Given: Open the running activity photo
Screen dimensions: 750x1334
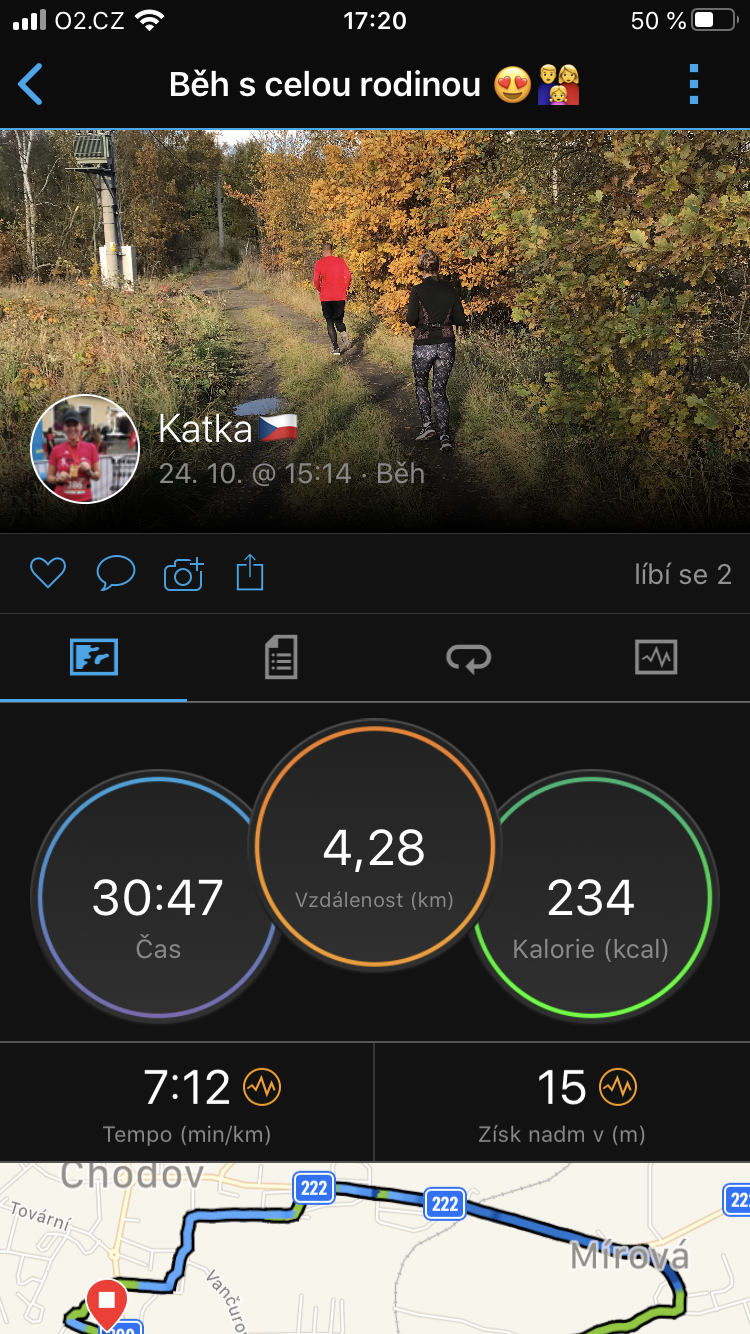Looking at the screenshot, I should [x=375, y=330].
